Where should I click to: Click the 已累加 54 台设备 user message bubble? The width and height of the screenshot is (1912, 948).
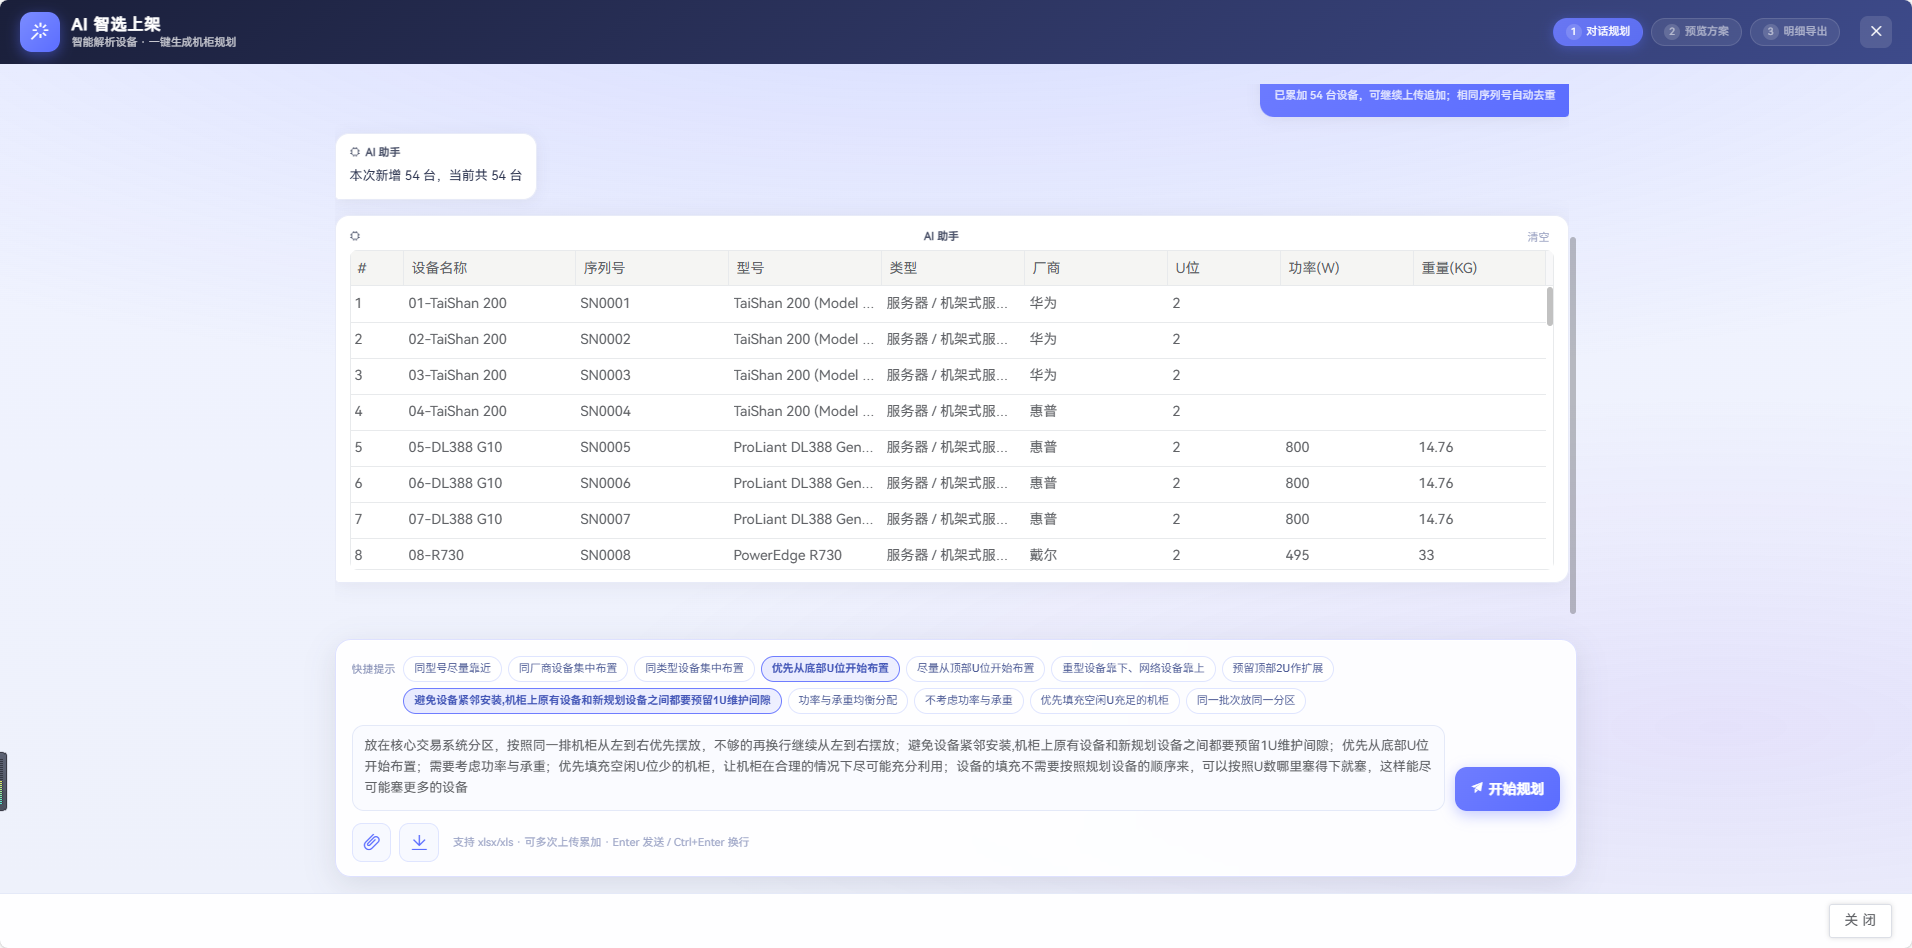point(1414,98)
